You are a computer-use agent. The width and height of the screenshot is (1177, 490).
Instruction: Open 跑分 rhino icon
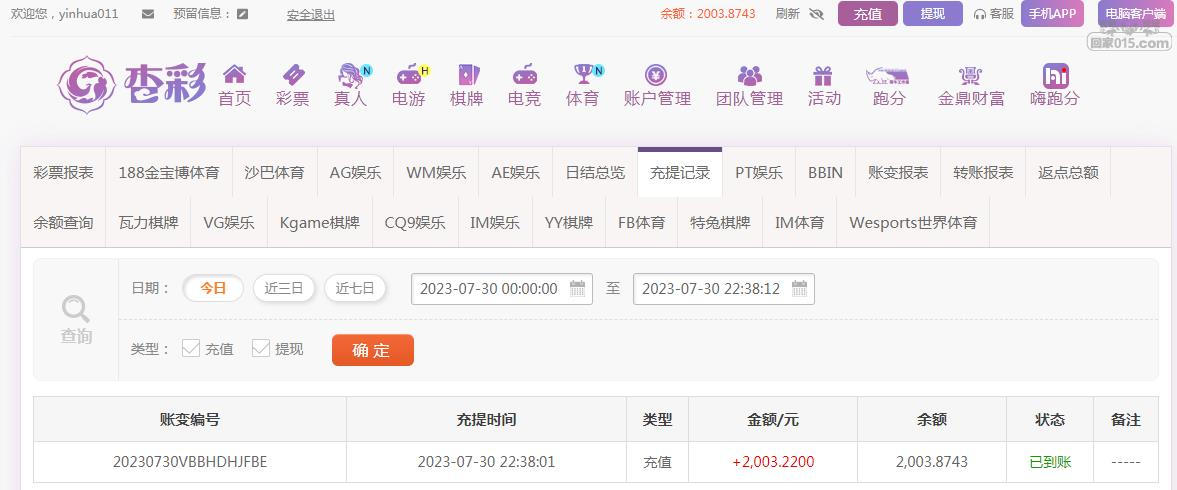coord(888,75)
